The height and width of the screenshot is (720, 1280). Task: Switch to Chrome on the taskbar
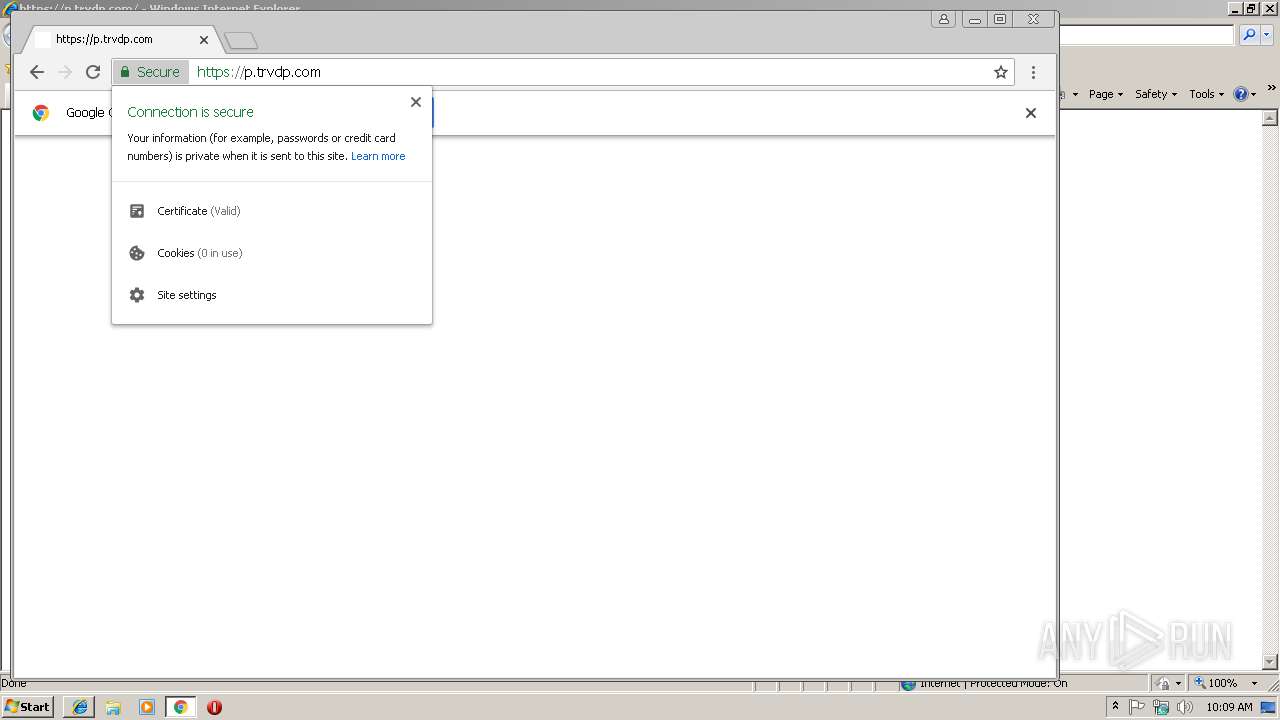point(181,707)
